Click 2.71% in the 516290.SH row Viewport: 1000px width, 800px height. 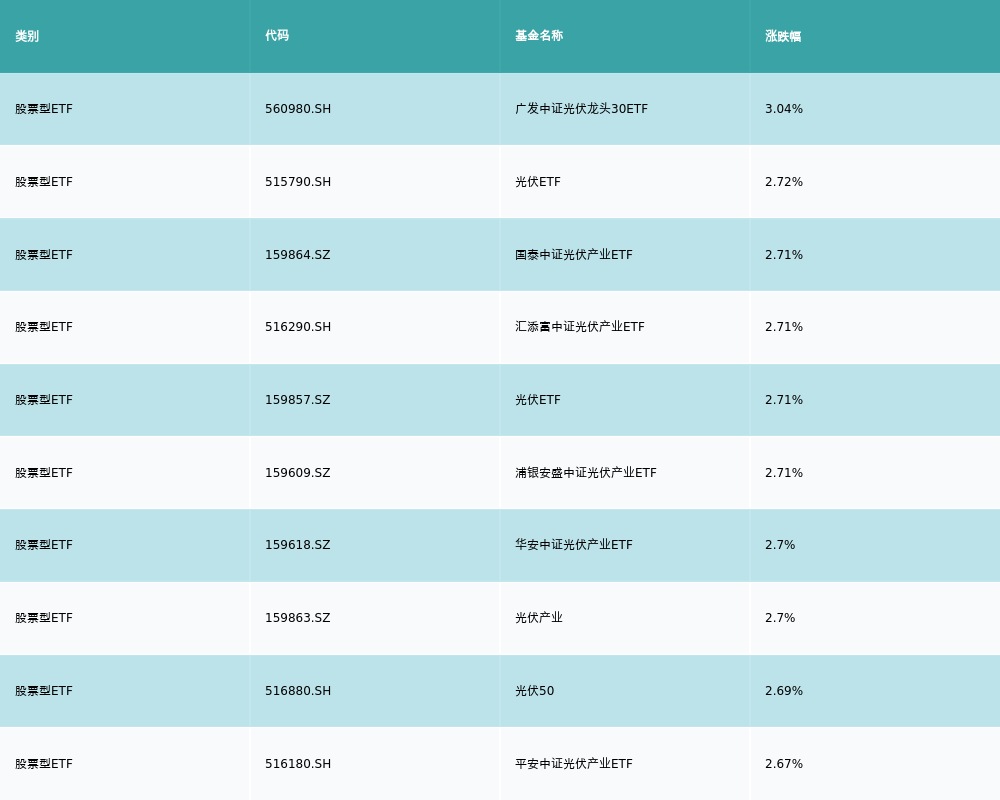point(784,327)
